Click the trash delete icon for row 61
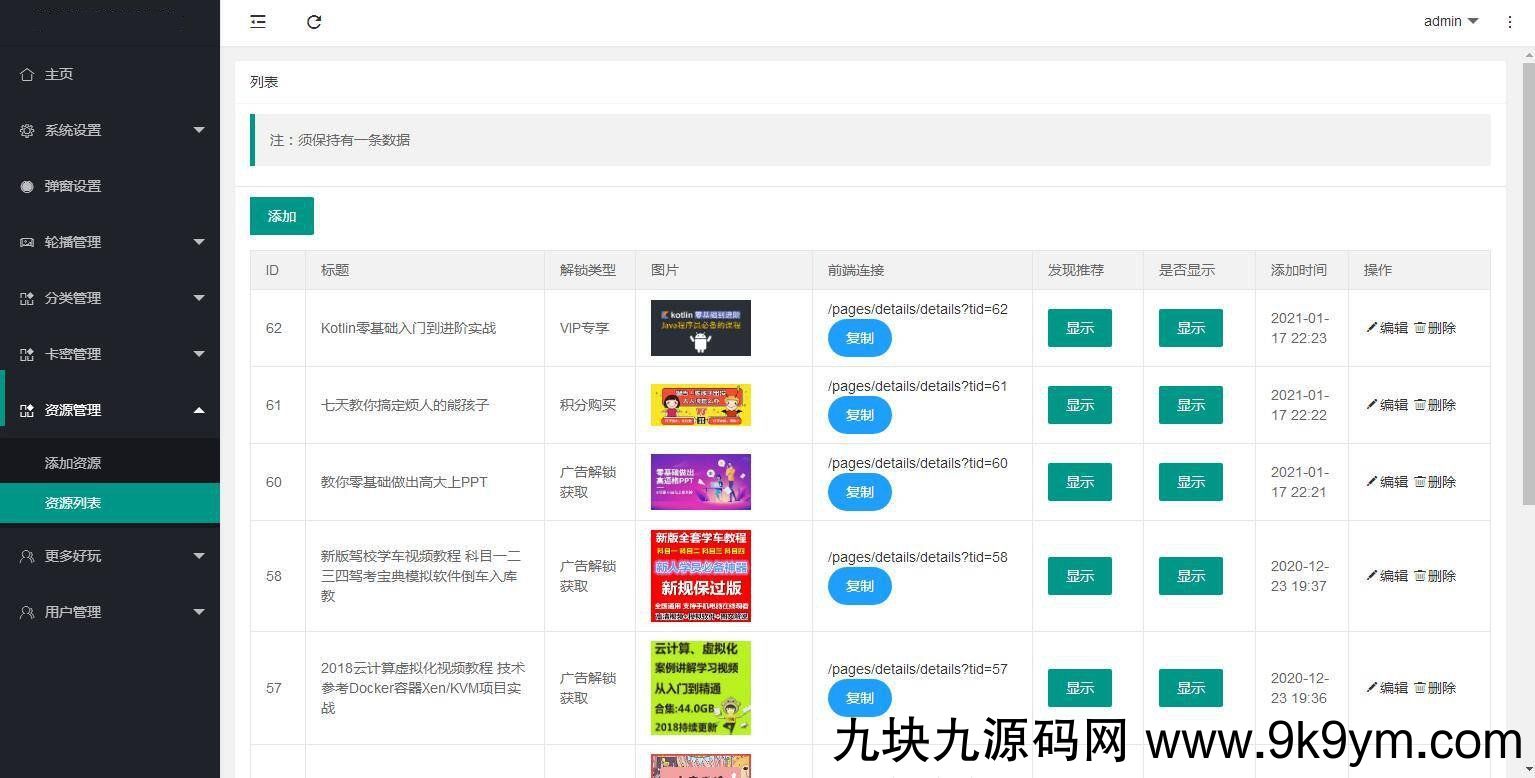1535x778 pixels. click(1419, 405)
